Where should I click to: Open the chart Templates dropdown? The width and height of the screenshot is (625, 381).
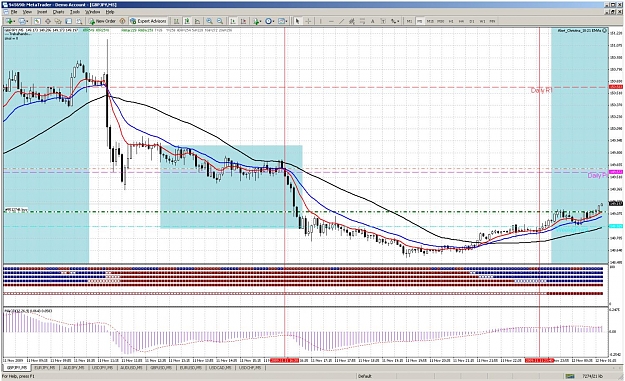click(282, 21)
